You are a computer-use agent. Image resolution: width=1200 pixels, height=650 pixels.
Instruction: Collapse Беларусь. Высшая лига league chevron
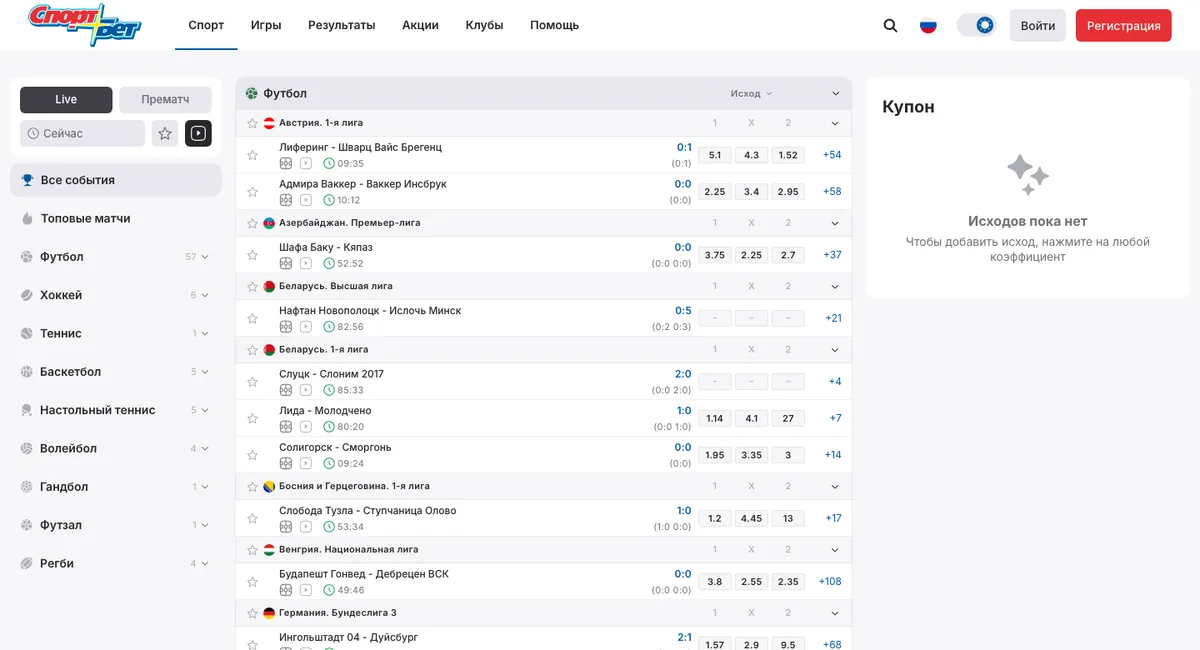835,286
